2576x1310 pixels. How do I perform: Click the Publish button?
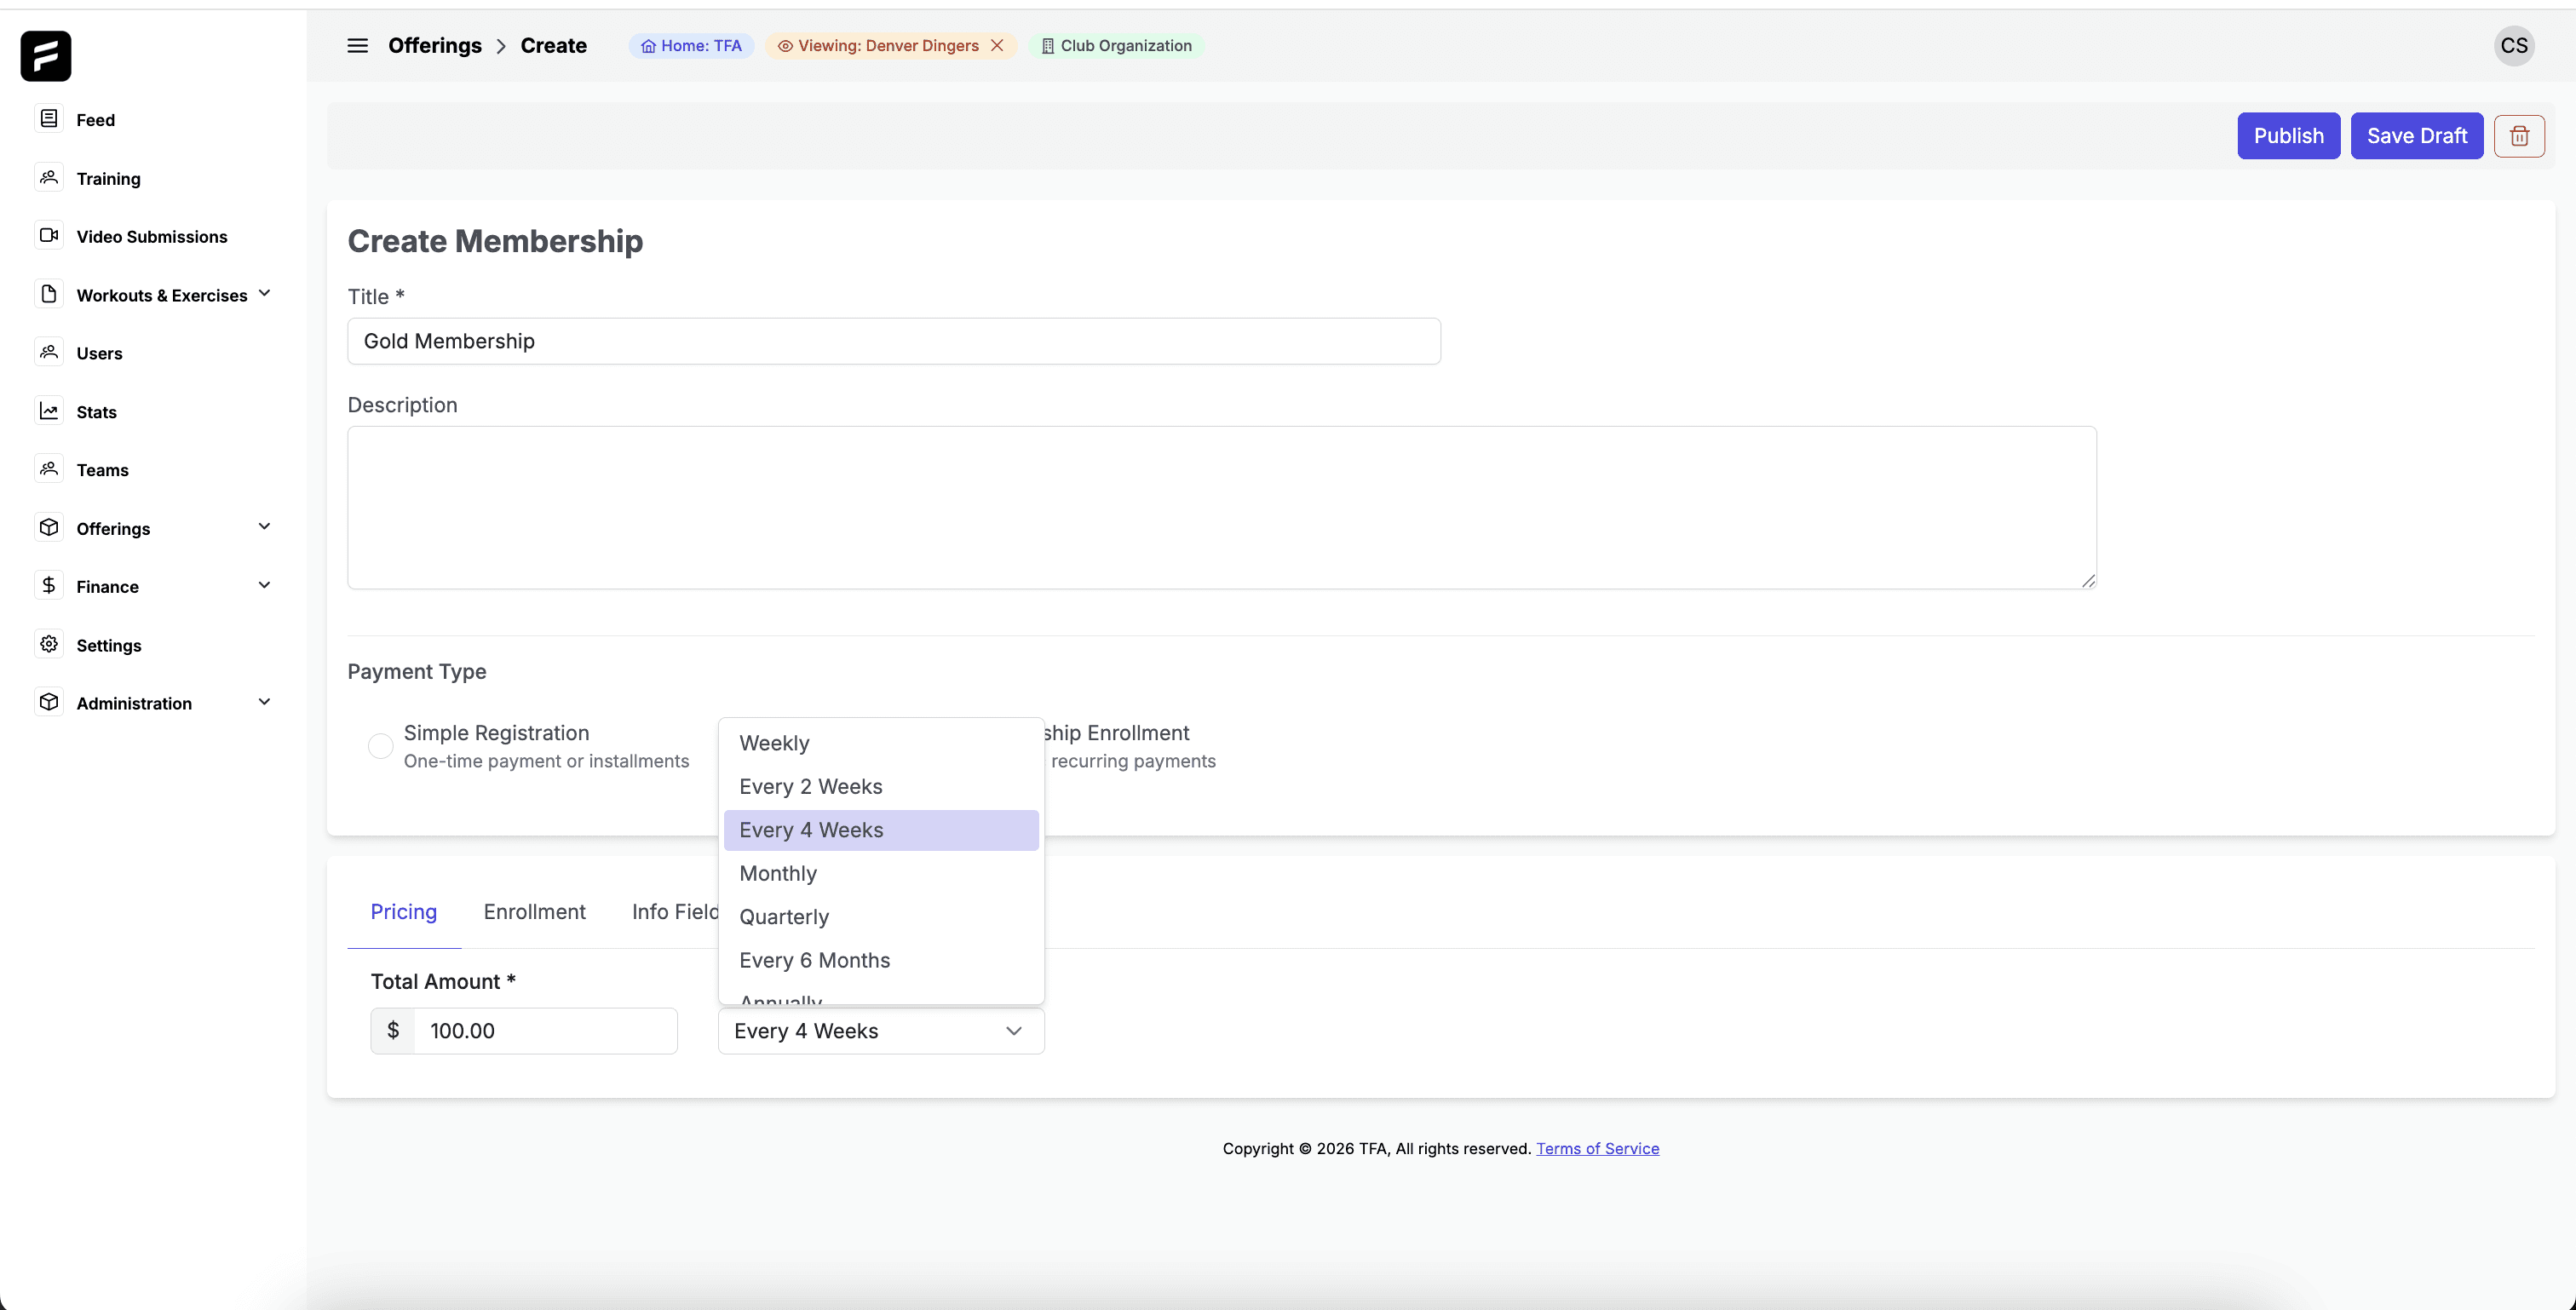tap(2288, 136)
